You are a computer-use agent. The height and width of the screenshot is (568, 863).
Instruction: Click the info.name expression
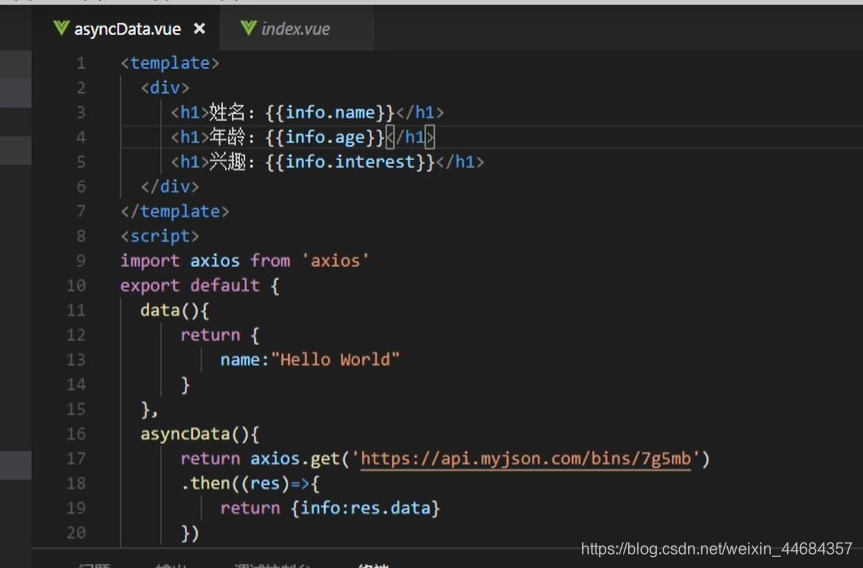[330, 113]
